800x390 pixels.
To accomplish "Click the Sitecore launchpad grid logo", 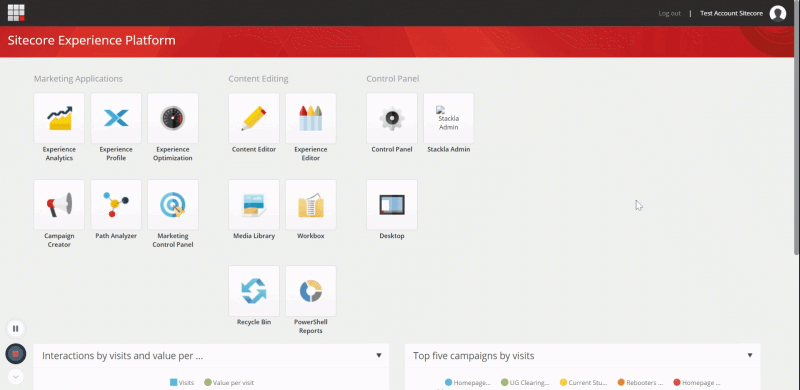I will click(x=16, y=13).
